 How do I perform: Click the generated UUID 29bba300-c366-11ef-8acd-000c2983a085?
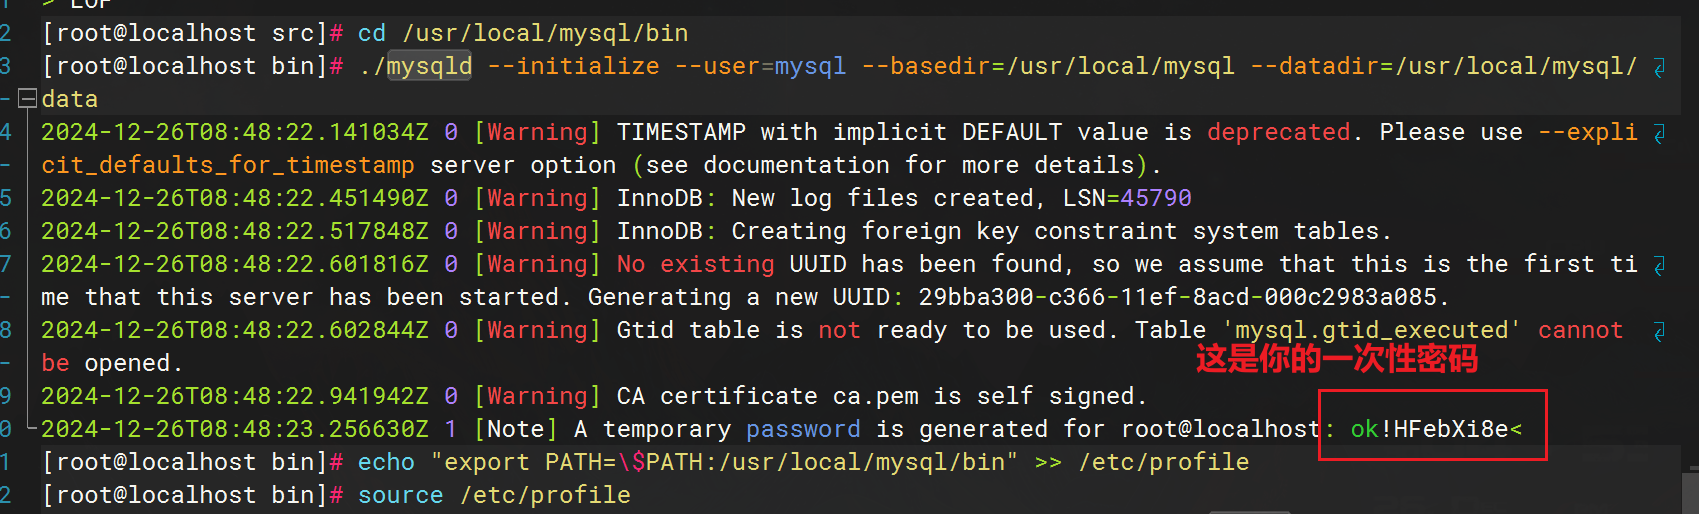click(1177, 297)
